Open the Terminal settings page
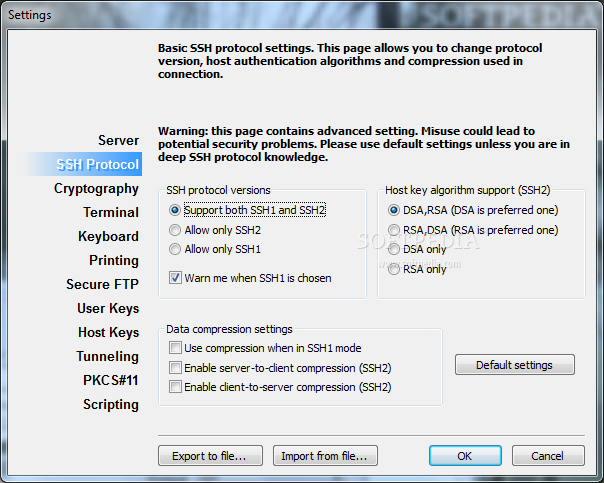 [x=111, y=212]
